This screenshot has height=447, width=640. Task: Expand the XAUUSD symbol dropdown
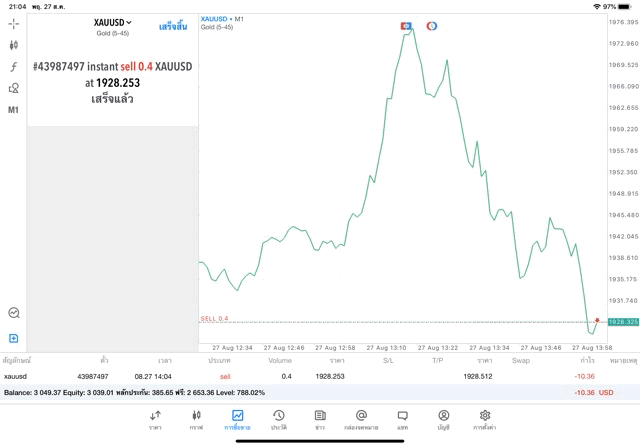112,22
